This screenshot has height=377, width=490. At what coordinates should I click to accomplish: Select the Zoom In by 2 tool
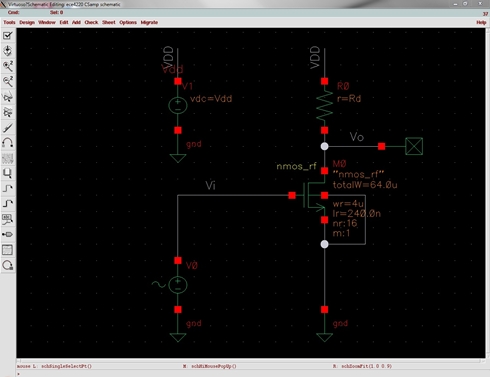coord(8,66)
